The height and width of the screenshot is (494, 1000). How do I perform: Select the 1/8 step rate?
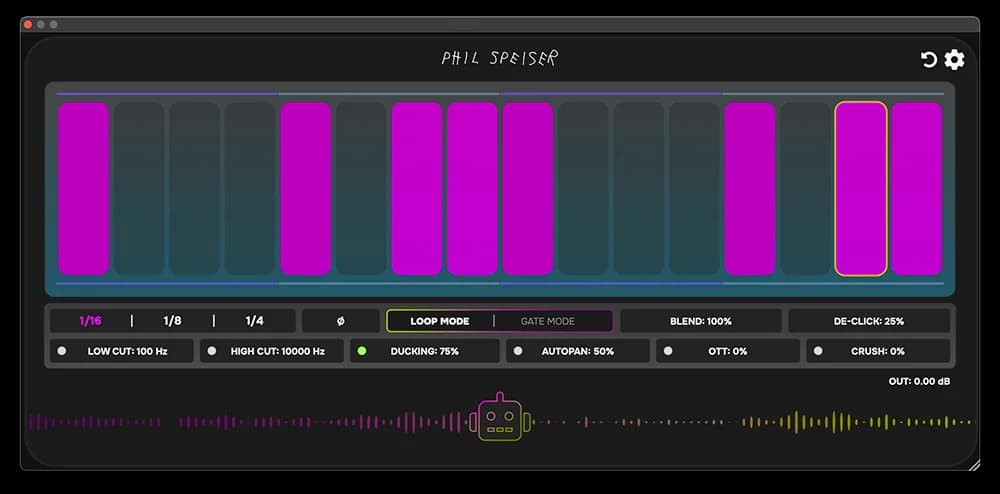coord(172,321)
